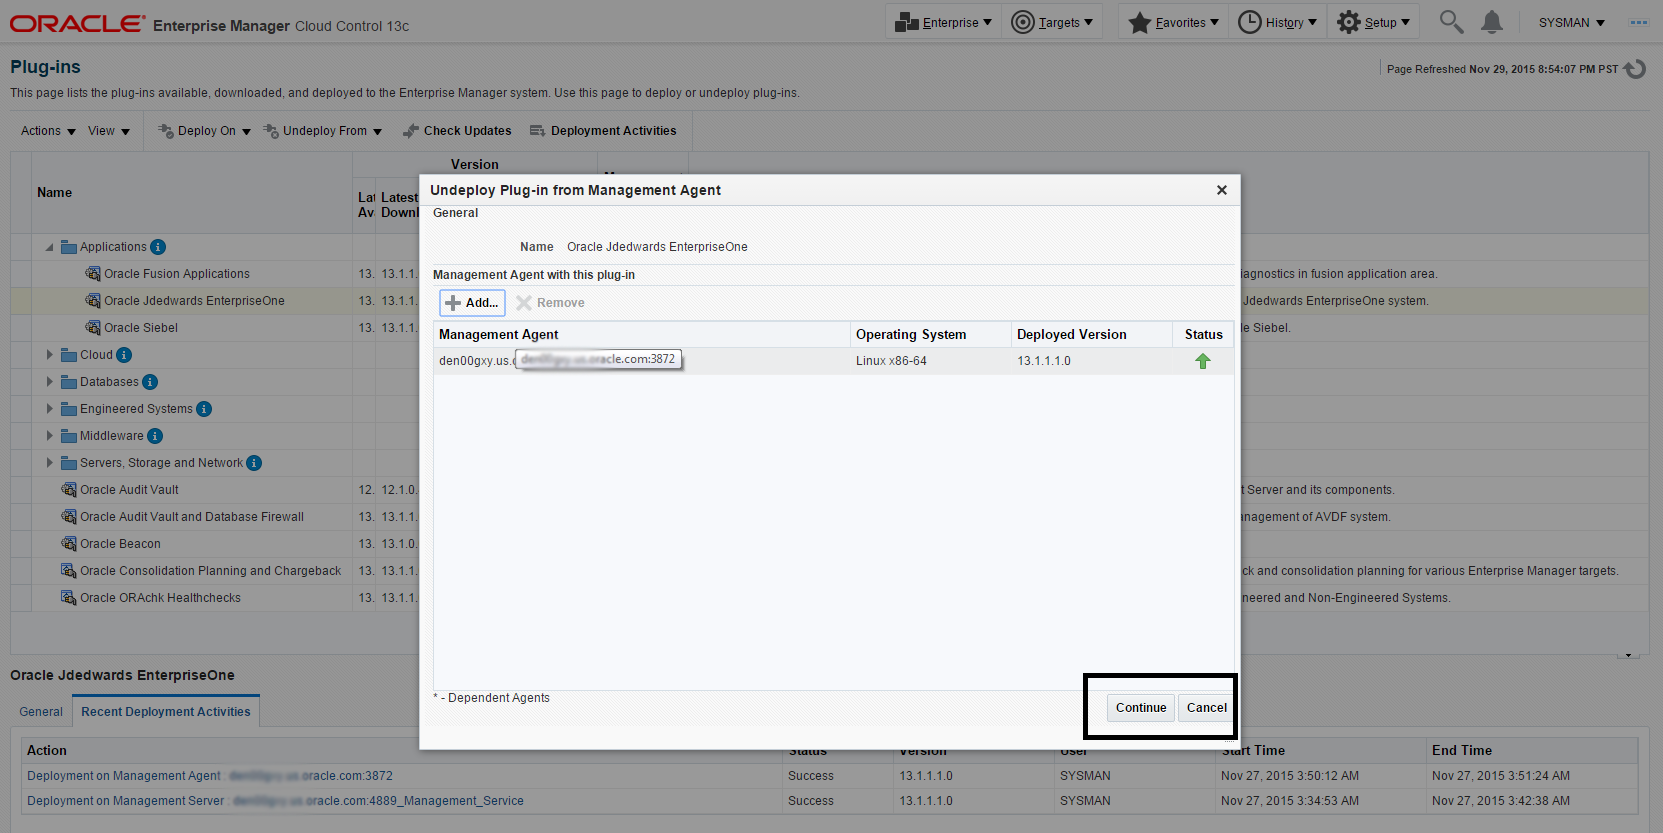Select Oracle Siebel tree row

[141, 328]
